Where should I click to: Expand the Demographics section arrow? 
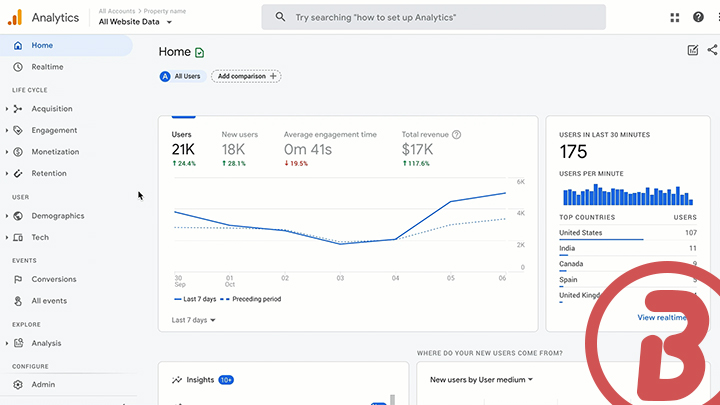[6, 216]
